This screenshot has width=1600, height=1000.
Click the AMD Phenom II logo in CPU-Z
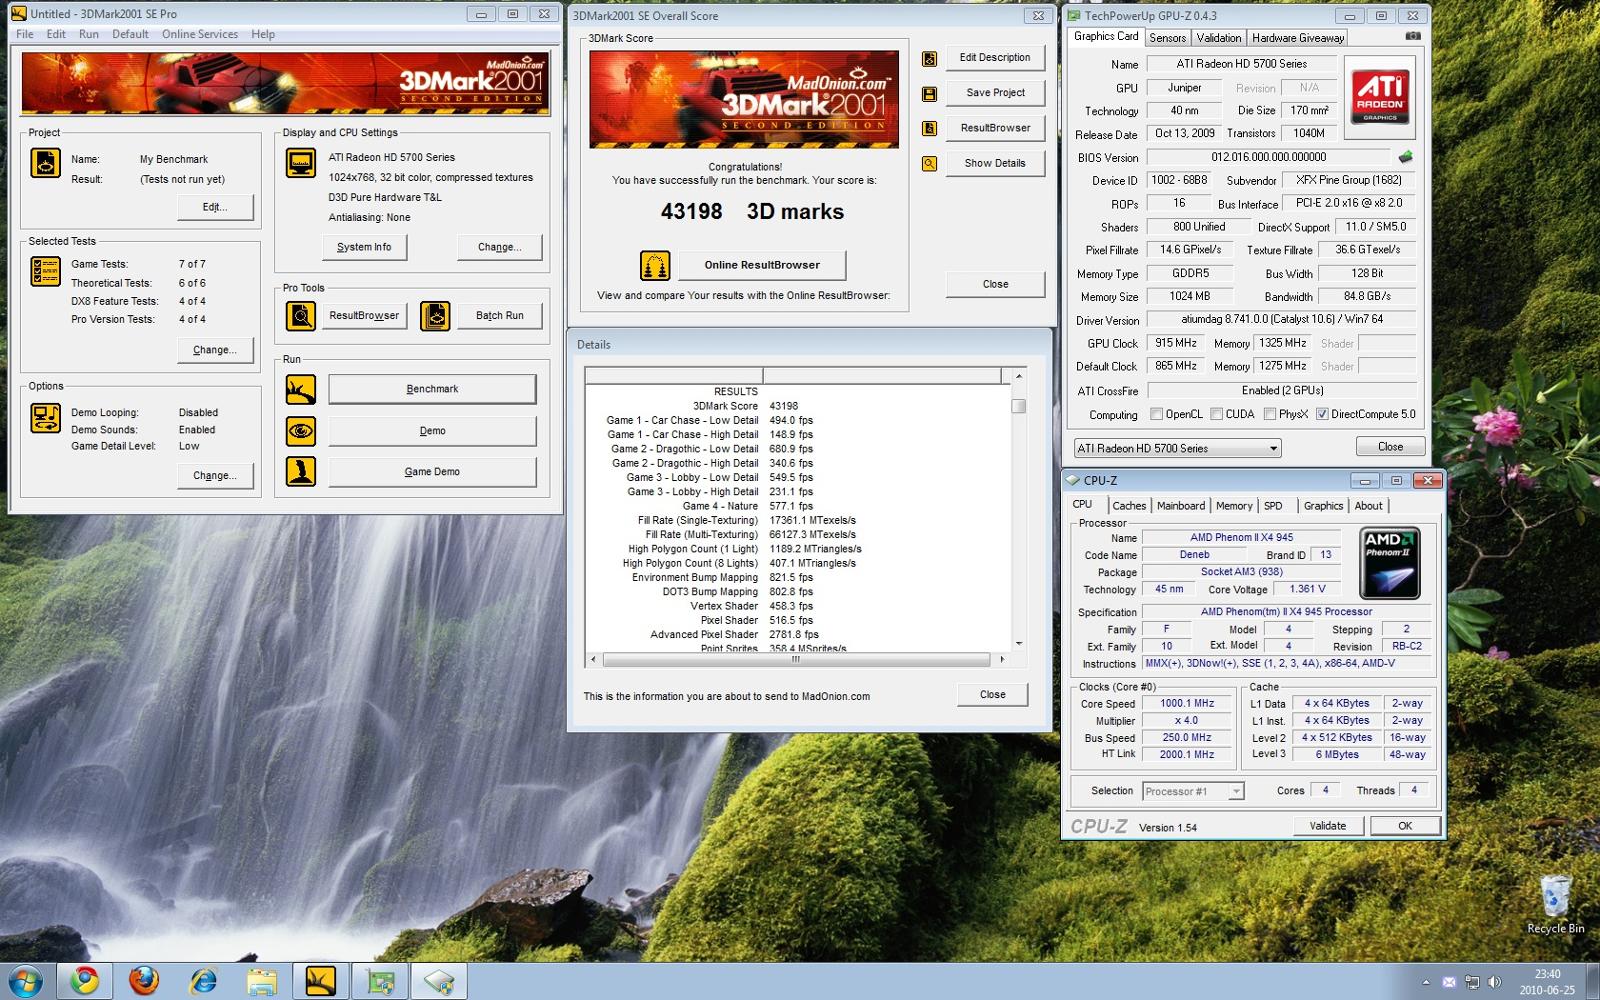click(x=1389, y=564)
